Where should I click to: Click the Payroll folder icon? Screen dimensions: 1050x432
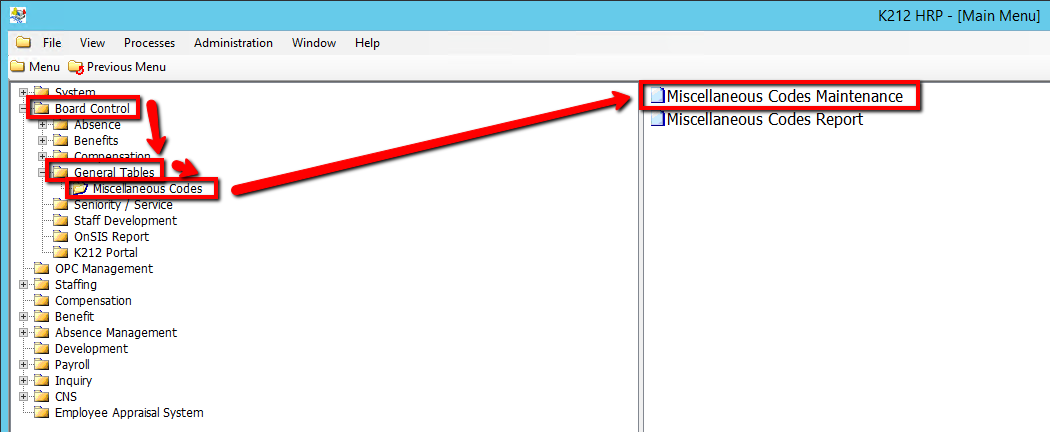click(x=41, y=365)
